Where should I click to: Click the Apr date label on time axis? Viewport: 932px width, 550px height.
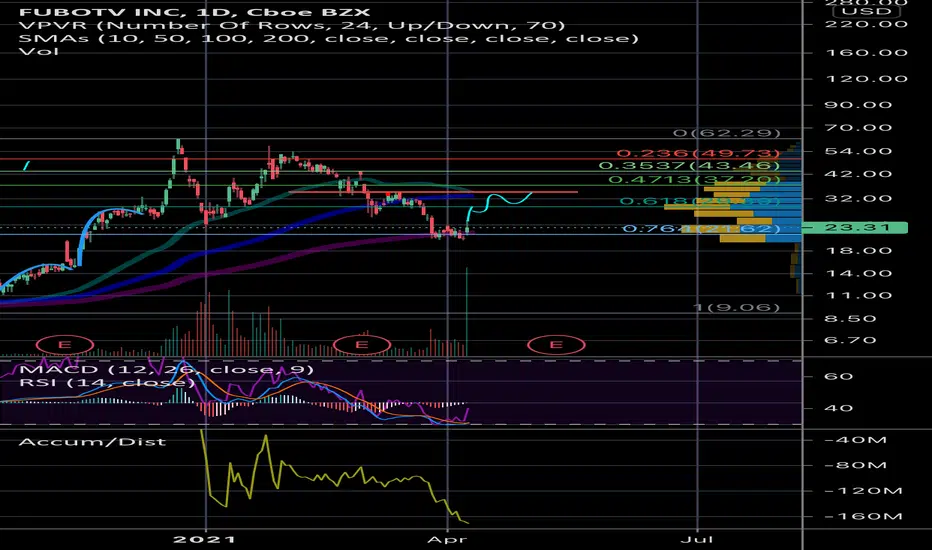[x=447, y=539]
